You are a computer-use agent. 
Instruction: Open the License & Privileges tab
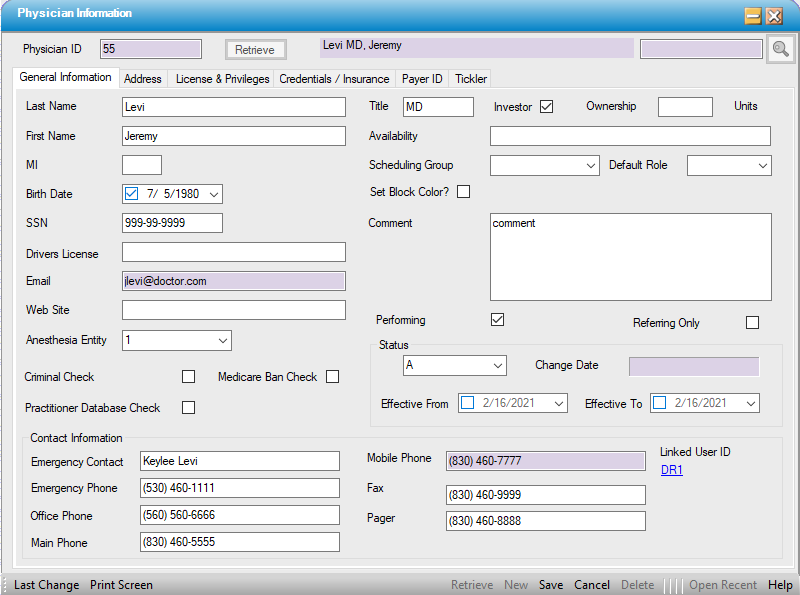(222, 79)
